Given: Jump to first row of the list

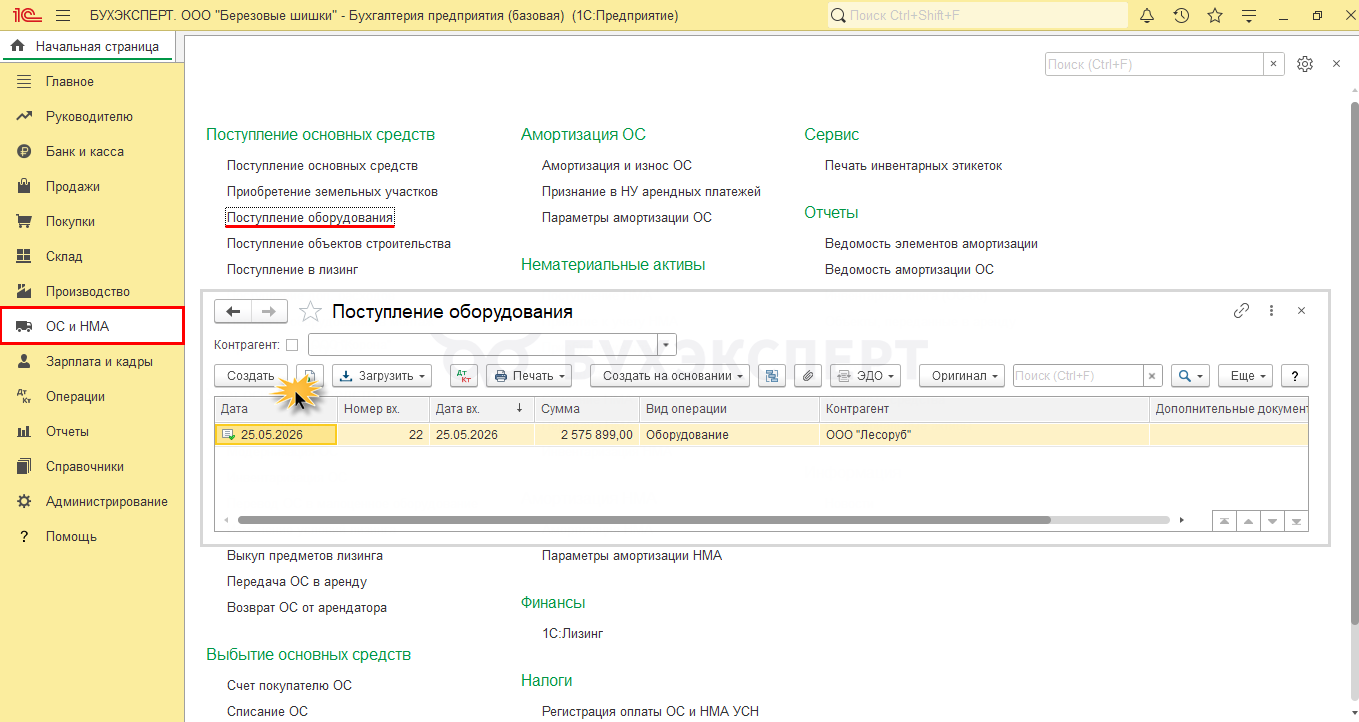Looking at the screenshot, I should [1223, 521].
